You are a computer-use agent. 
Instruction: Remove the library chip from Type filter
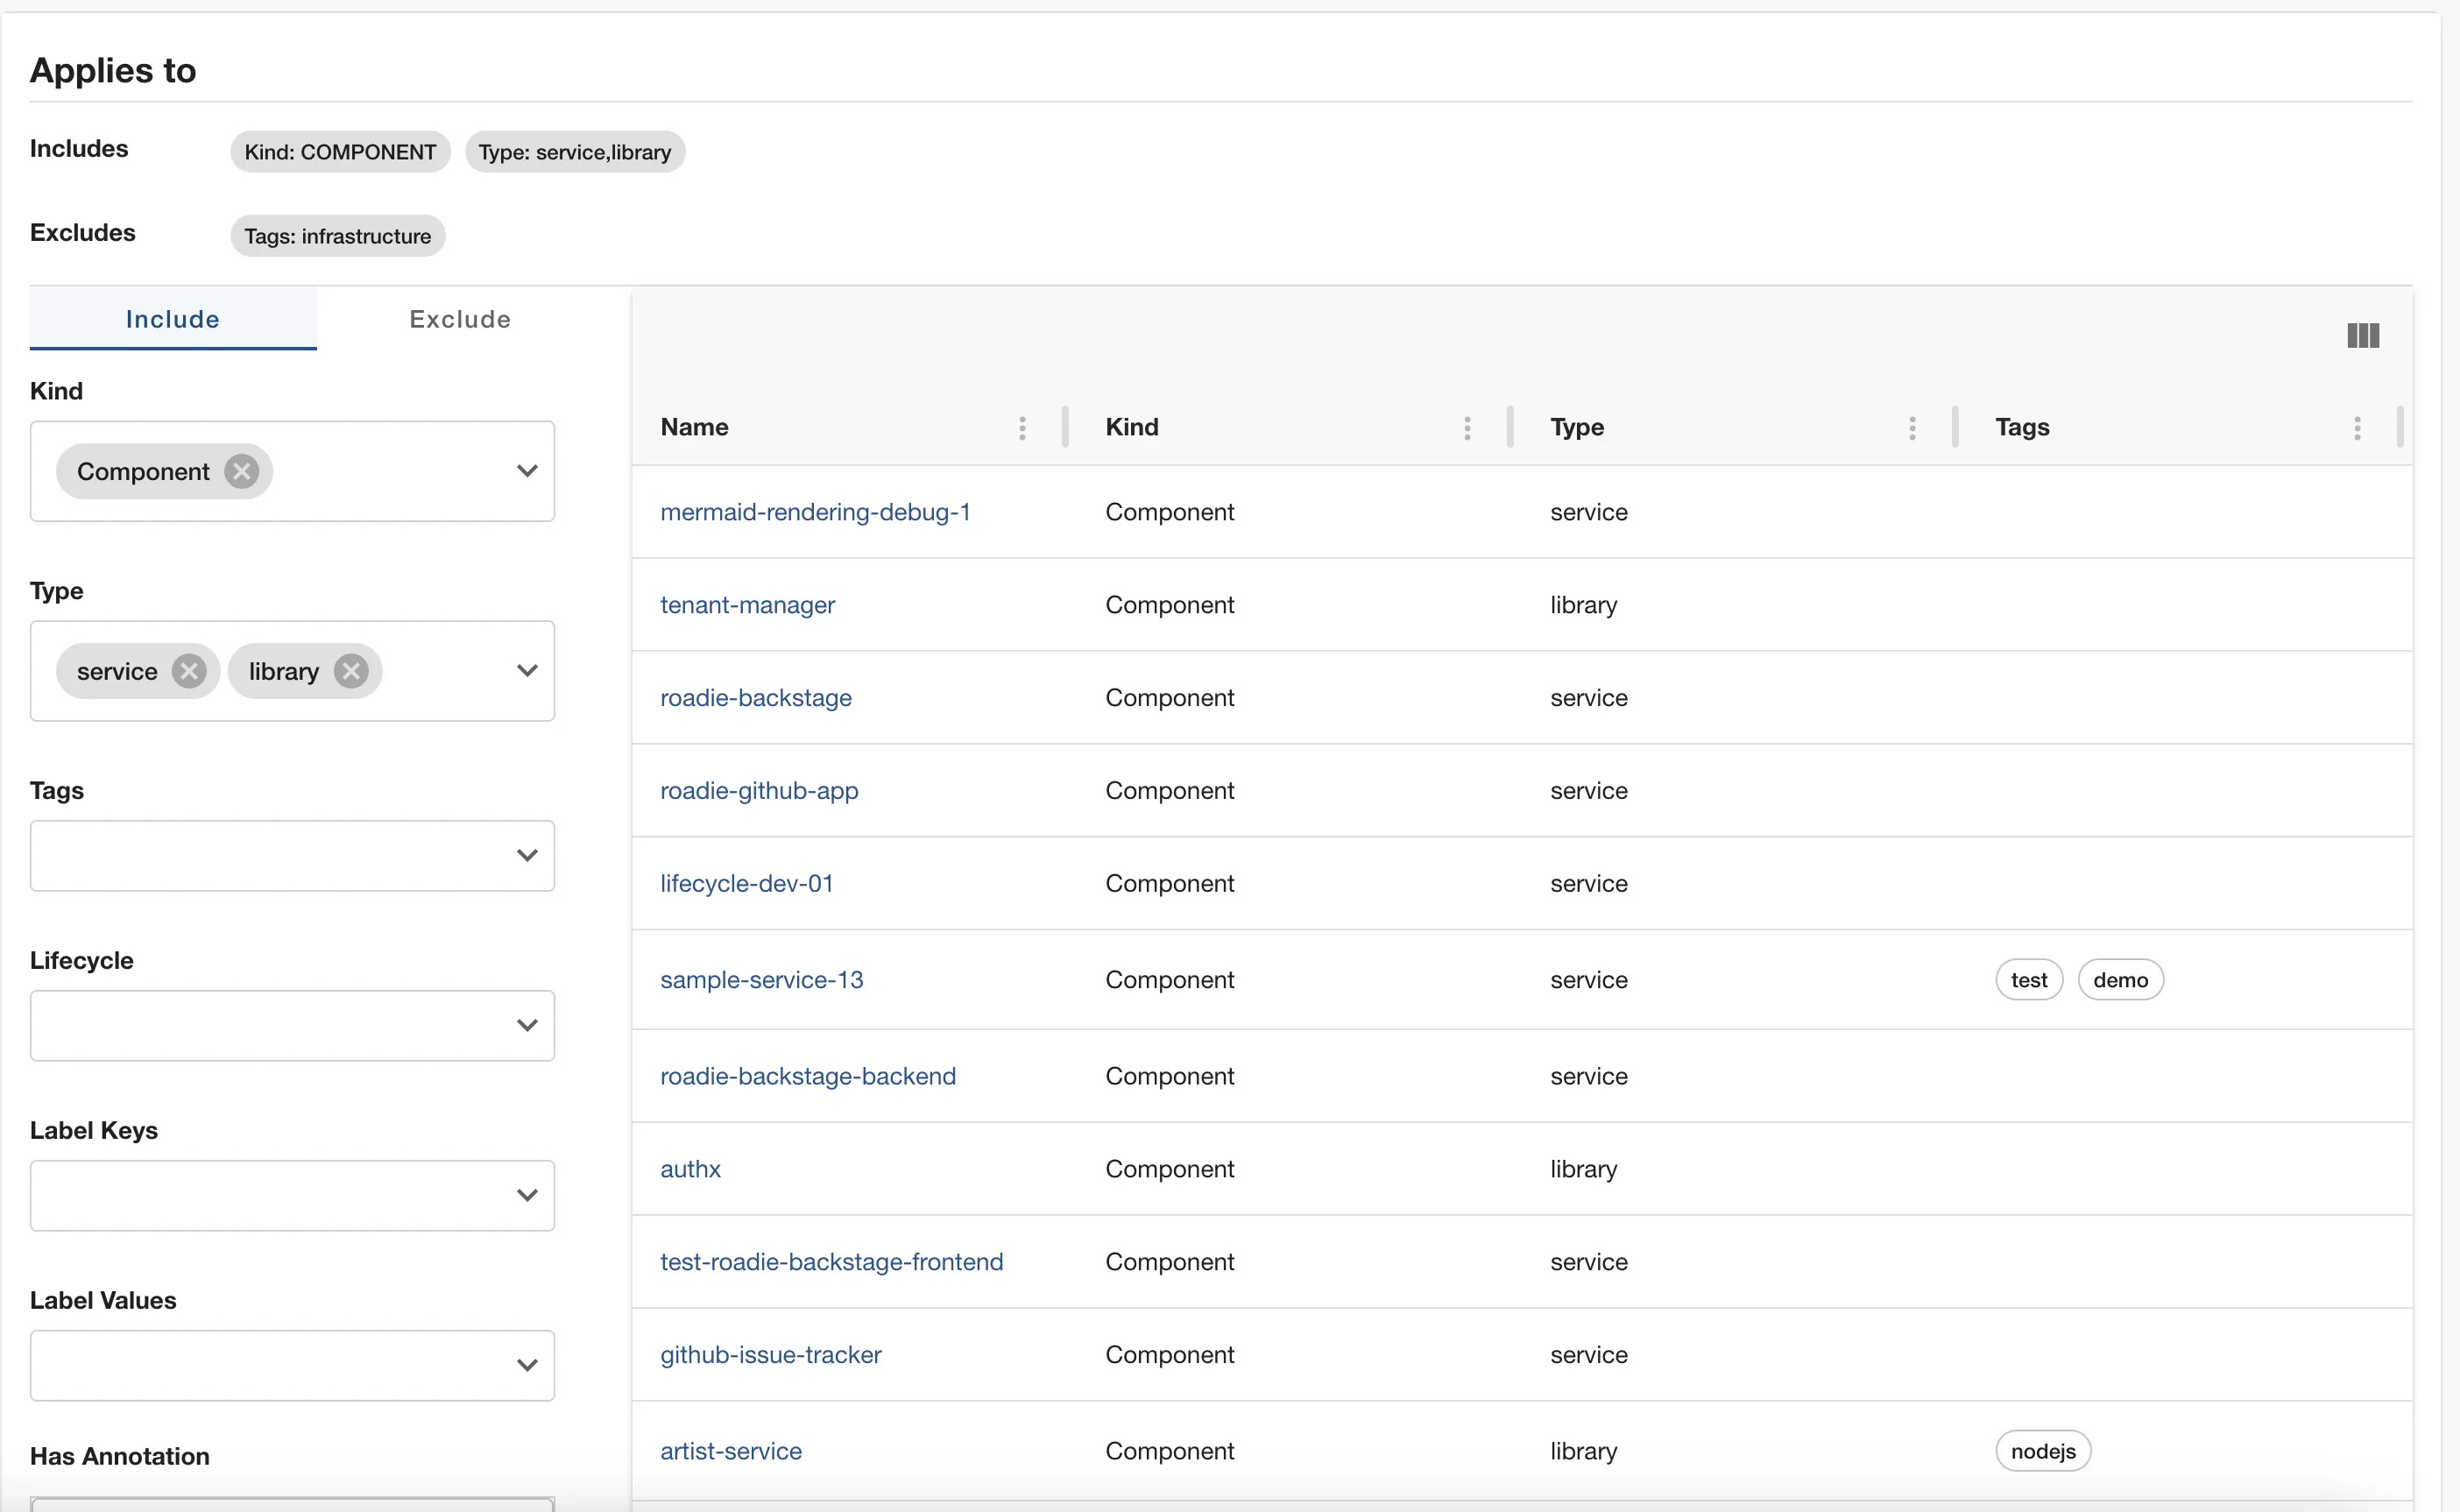351,671
